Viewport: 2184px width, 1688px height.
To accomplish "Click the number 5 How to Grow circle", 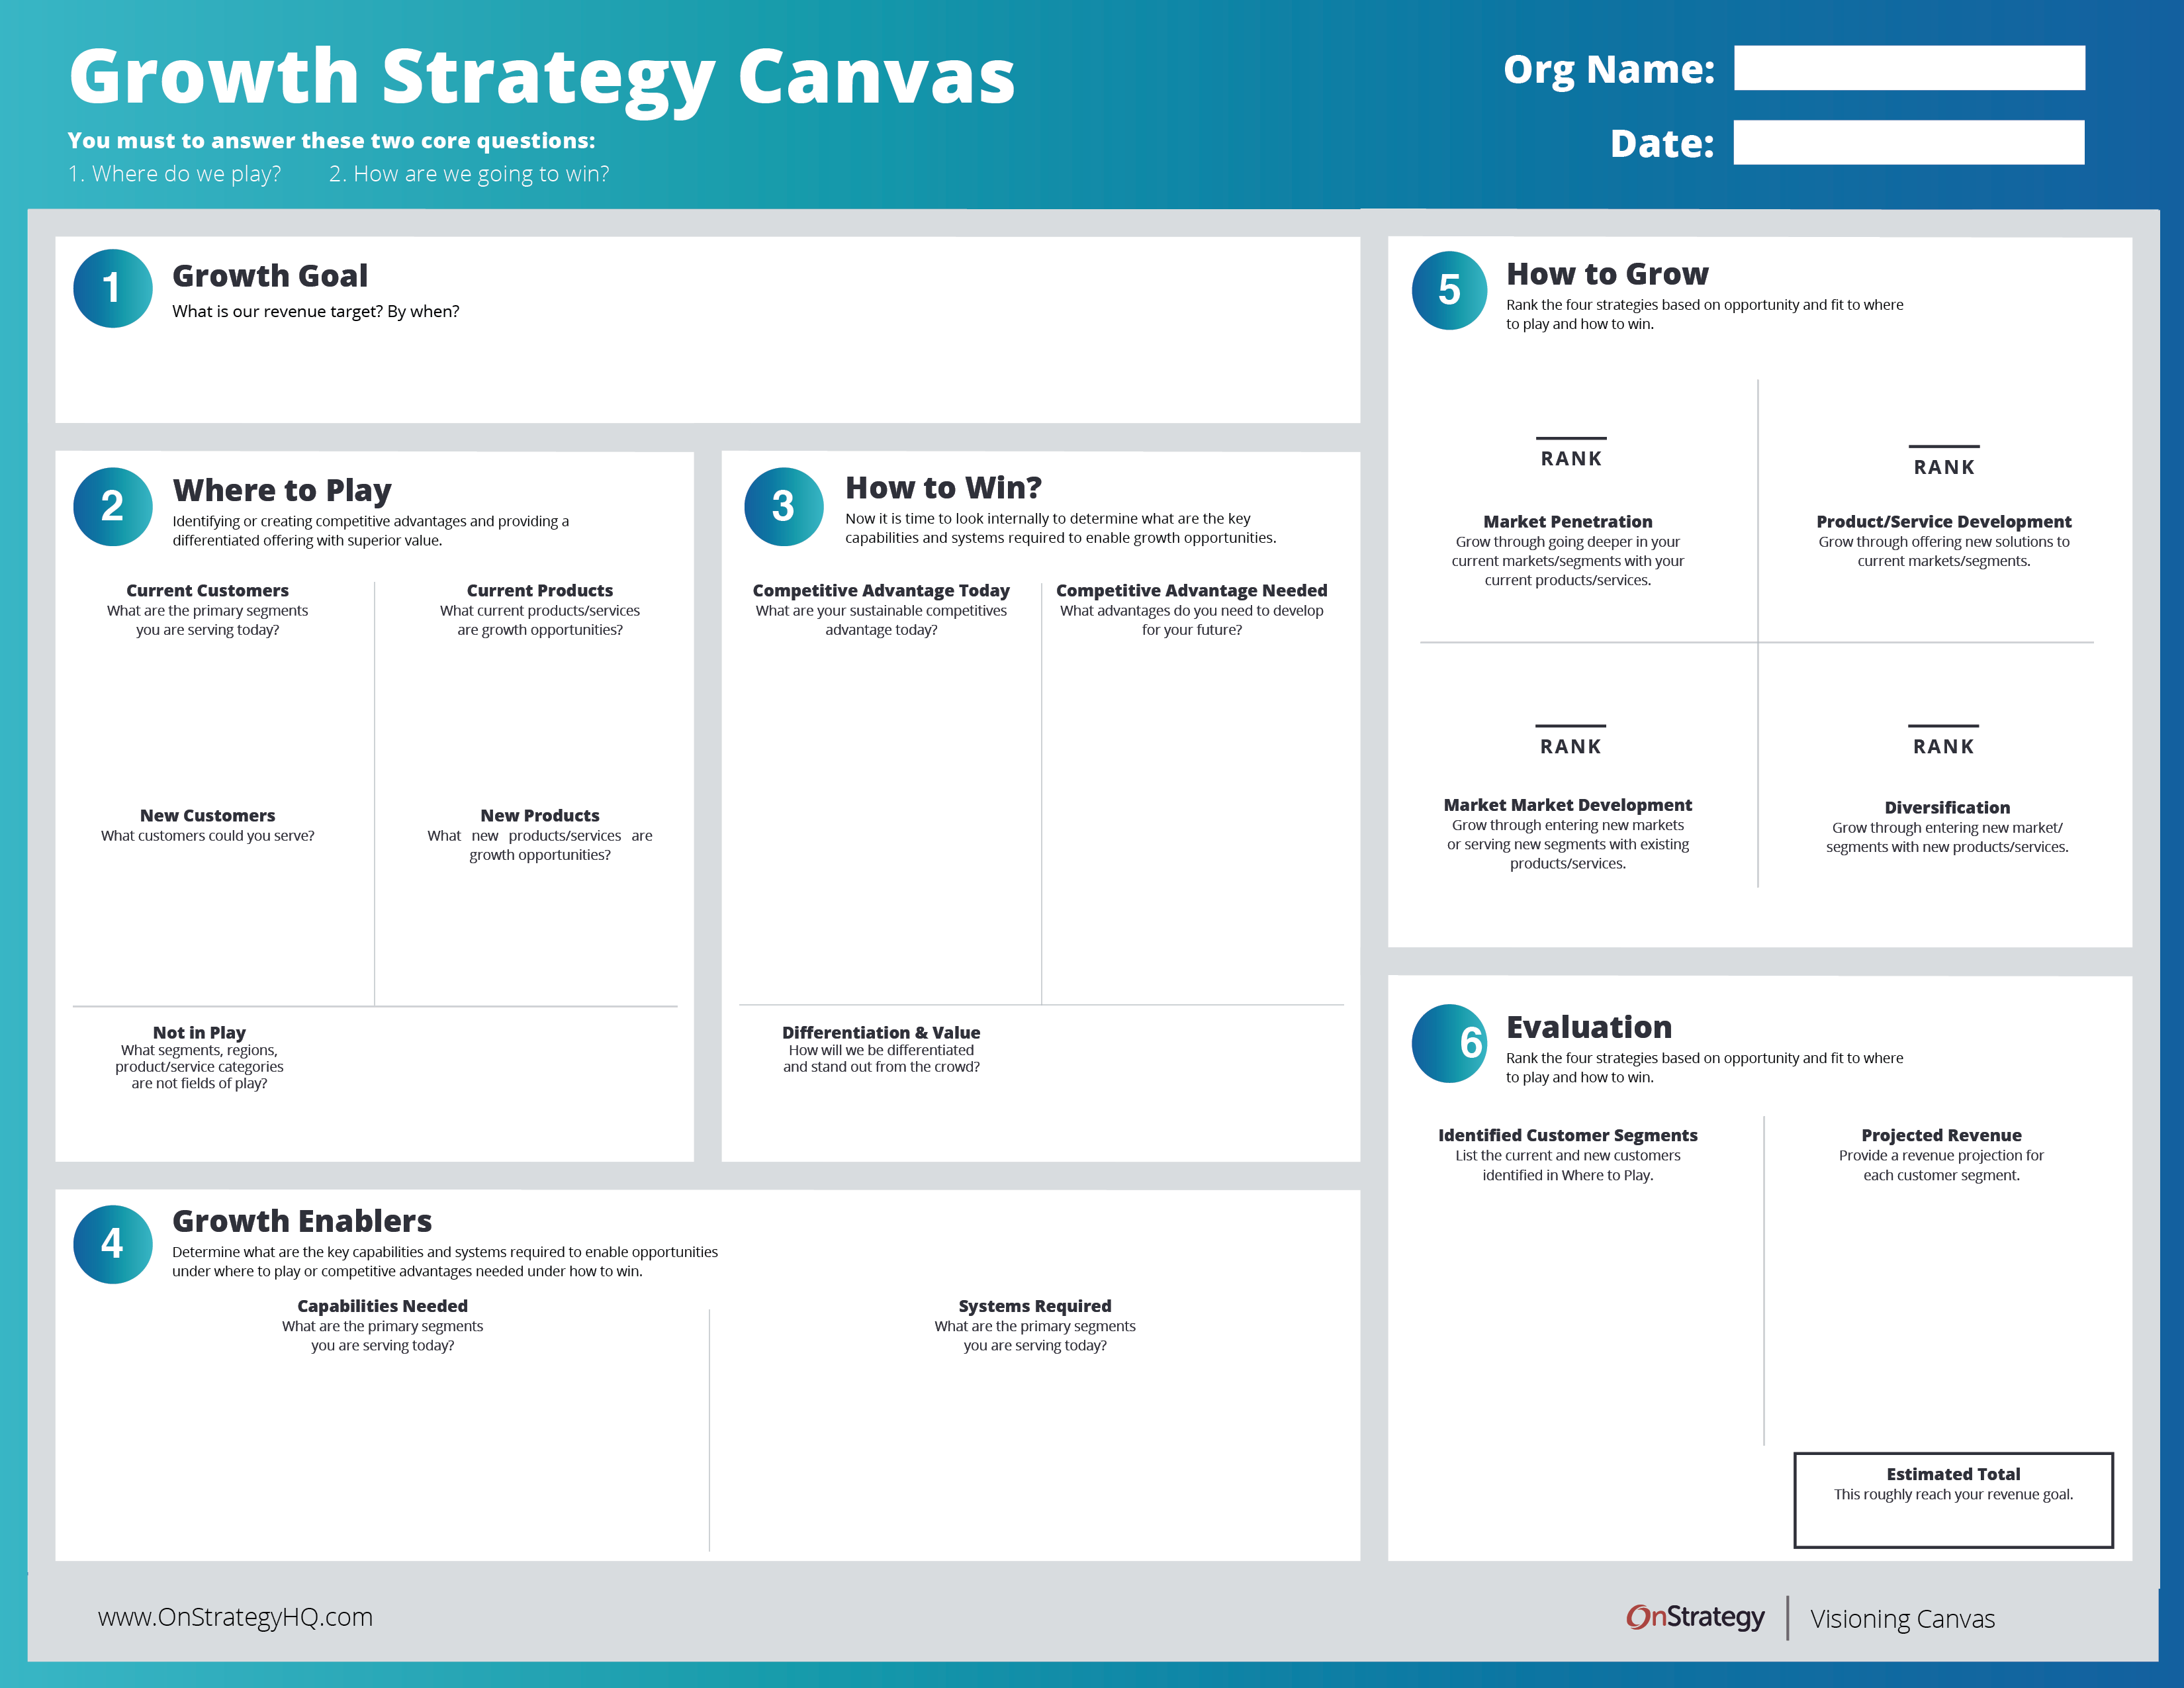I will 1450,290.
